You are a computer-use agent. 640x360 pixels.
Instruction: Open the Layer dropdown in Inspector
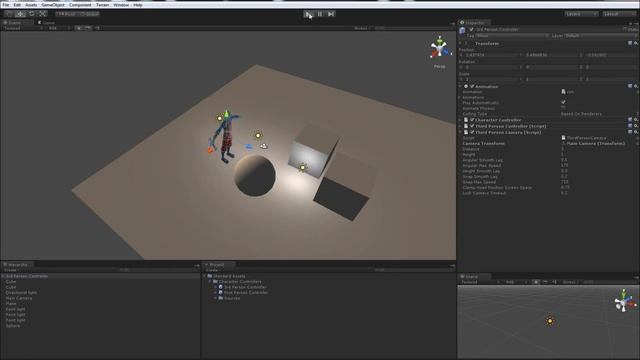(x=601, y=36)
